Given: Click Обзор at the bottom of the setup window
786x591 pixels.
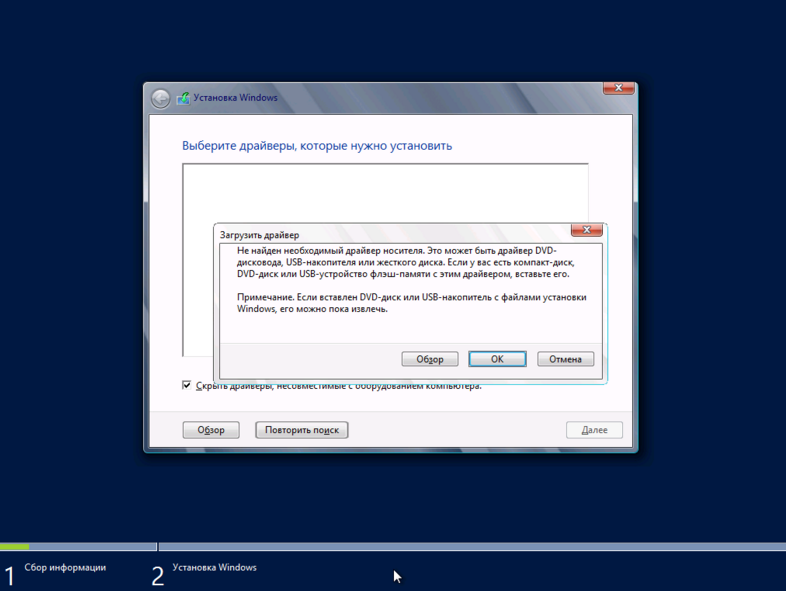Looking at the screenshot, I should click(x=211, y=430).
